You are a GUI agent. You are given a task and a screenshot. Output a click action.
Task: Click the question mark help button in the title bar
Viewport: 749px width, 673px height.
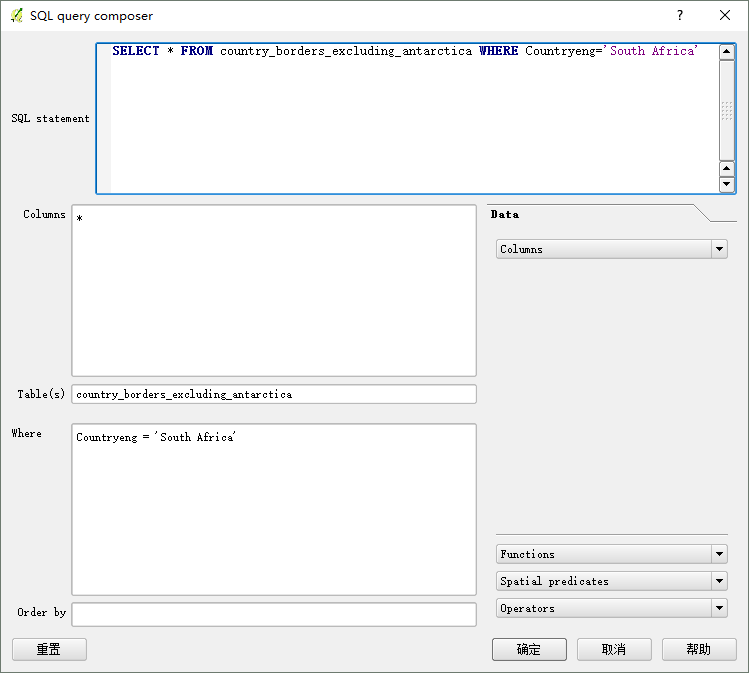680,15
